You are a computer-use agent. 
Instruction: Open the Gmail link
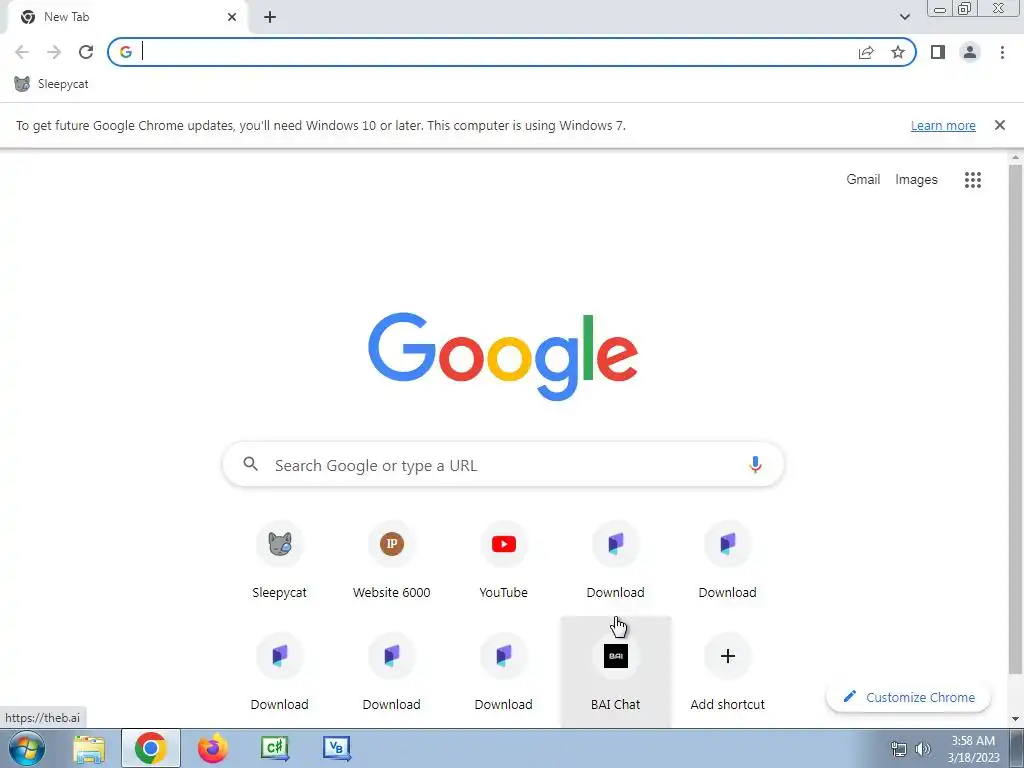coord(863,179)
